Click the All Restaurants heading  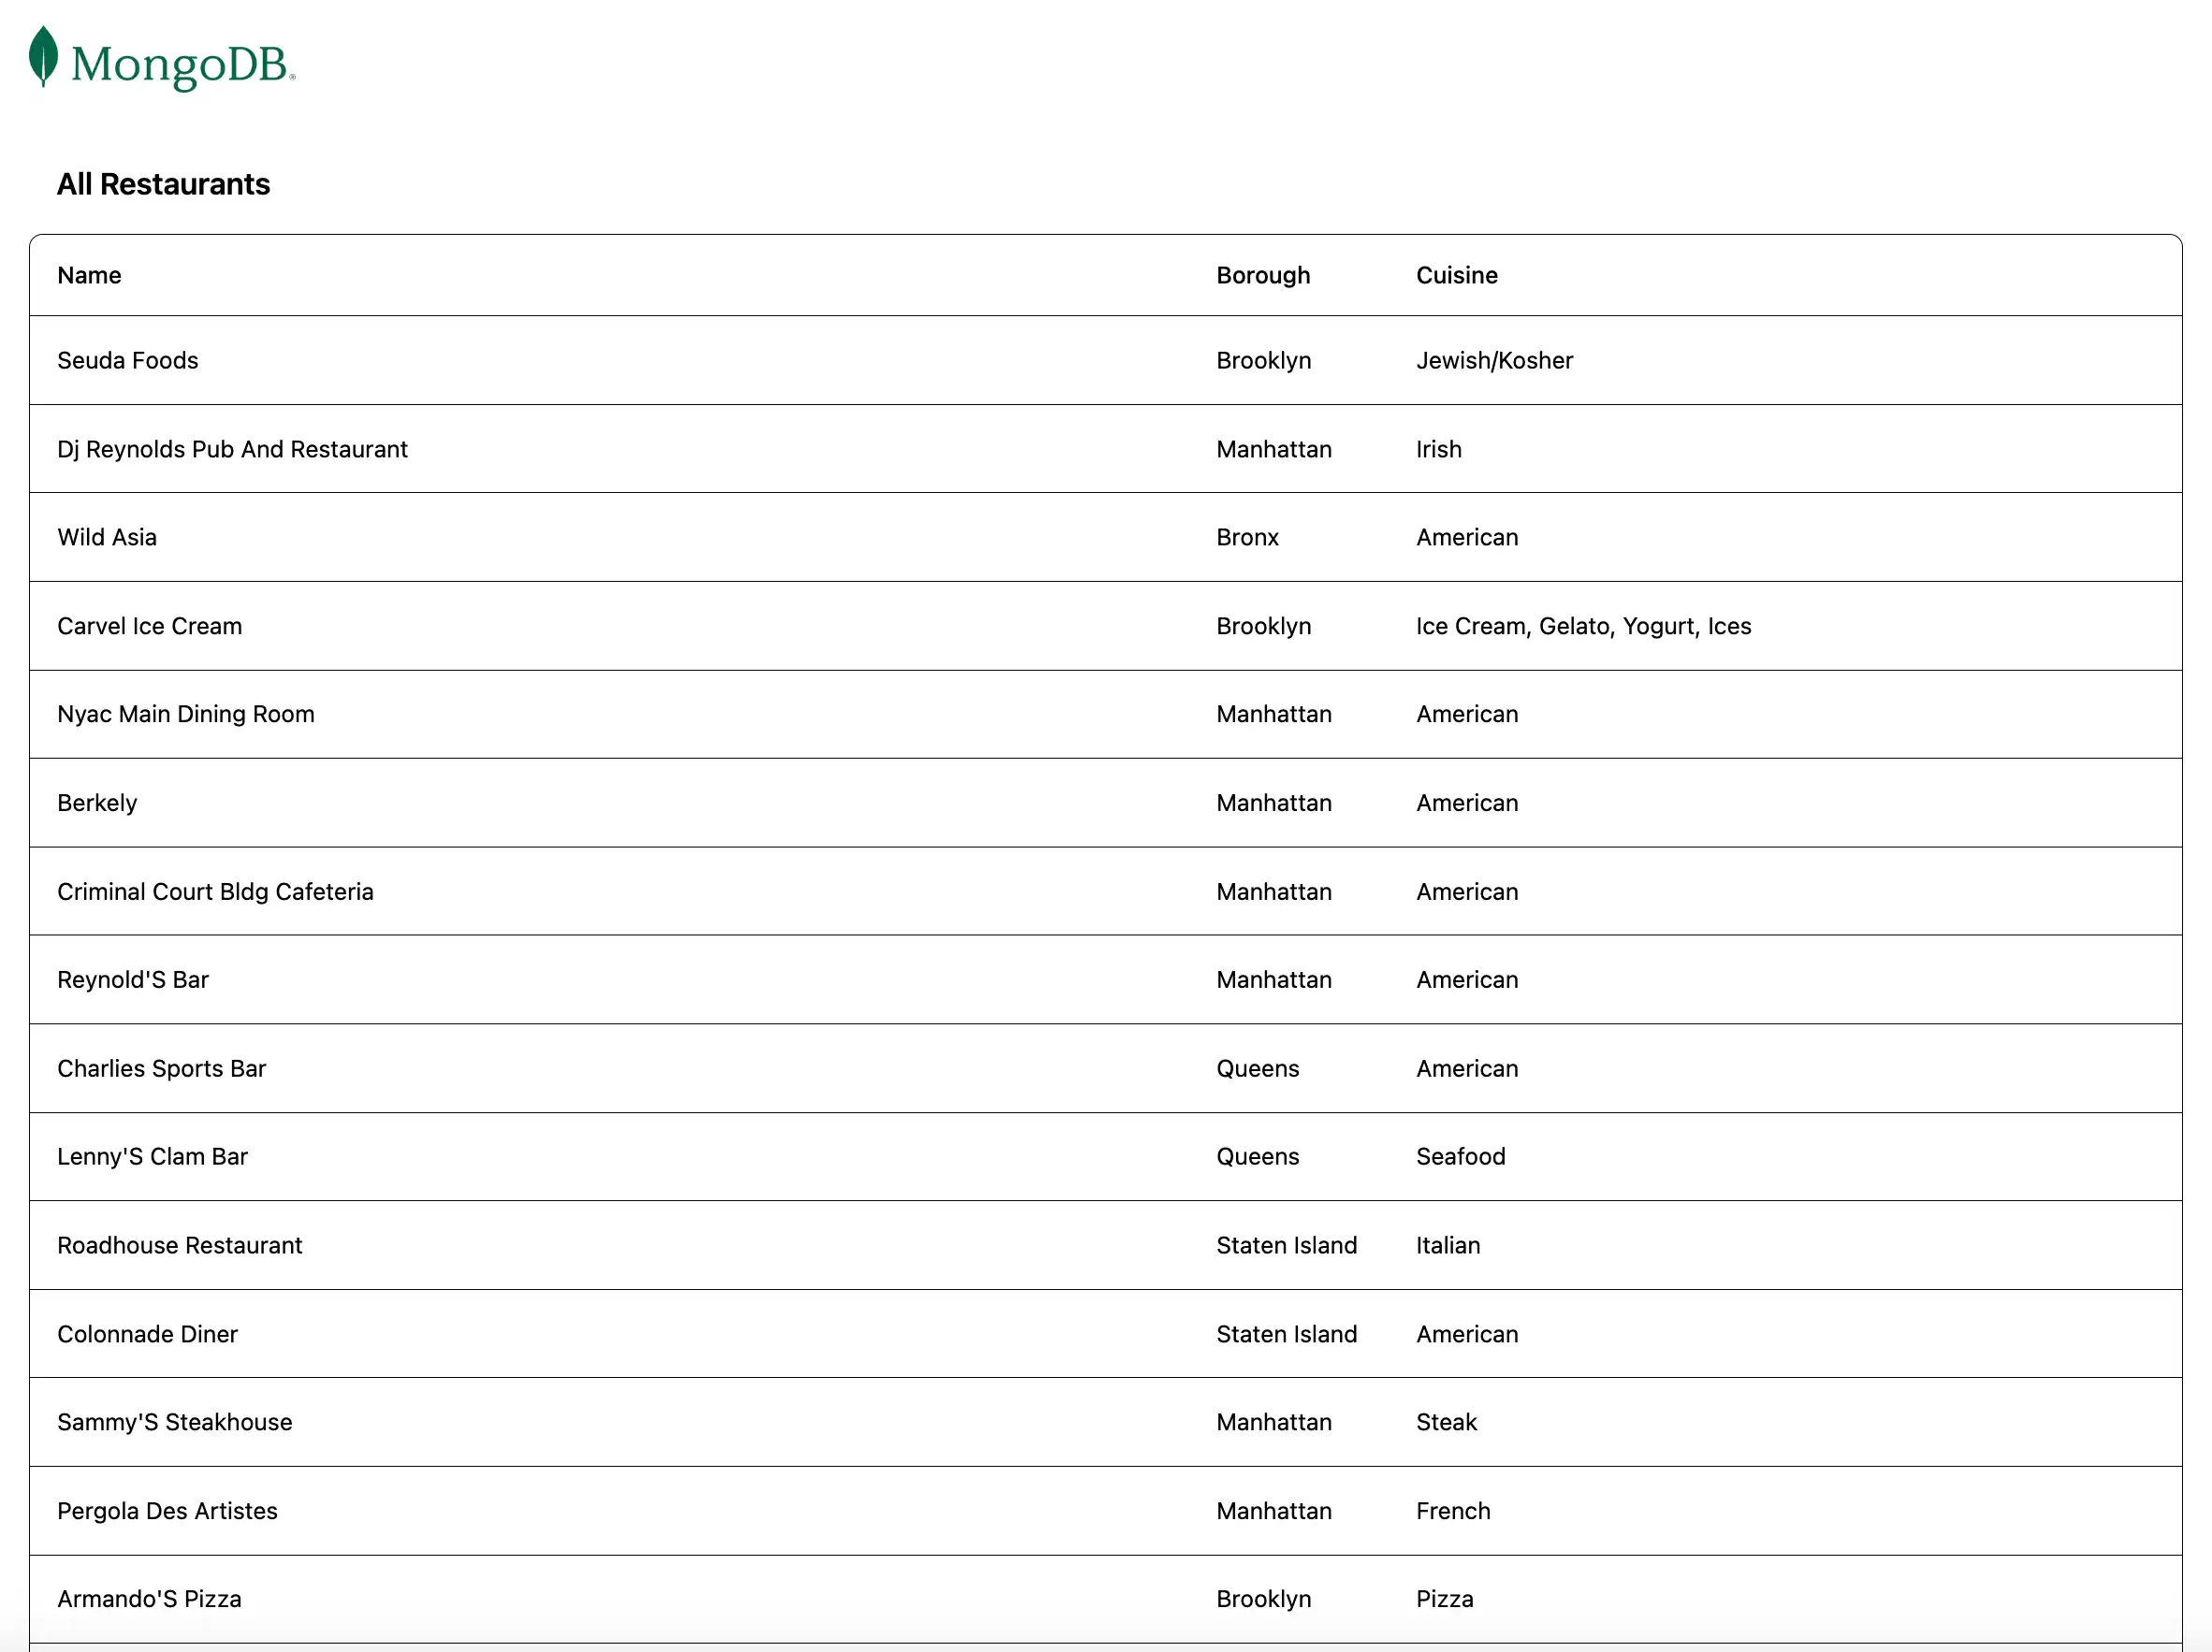163,184
